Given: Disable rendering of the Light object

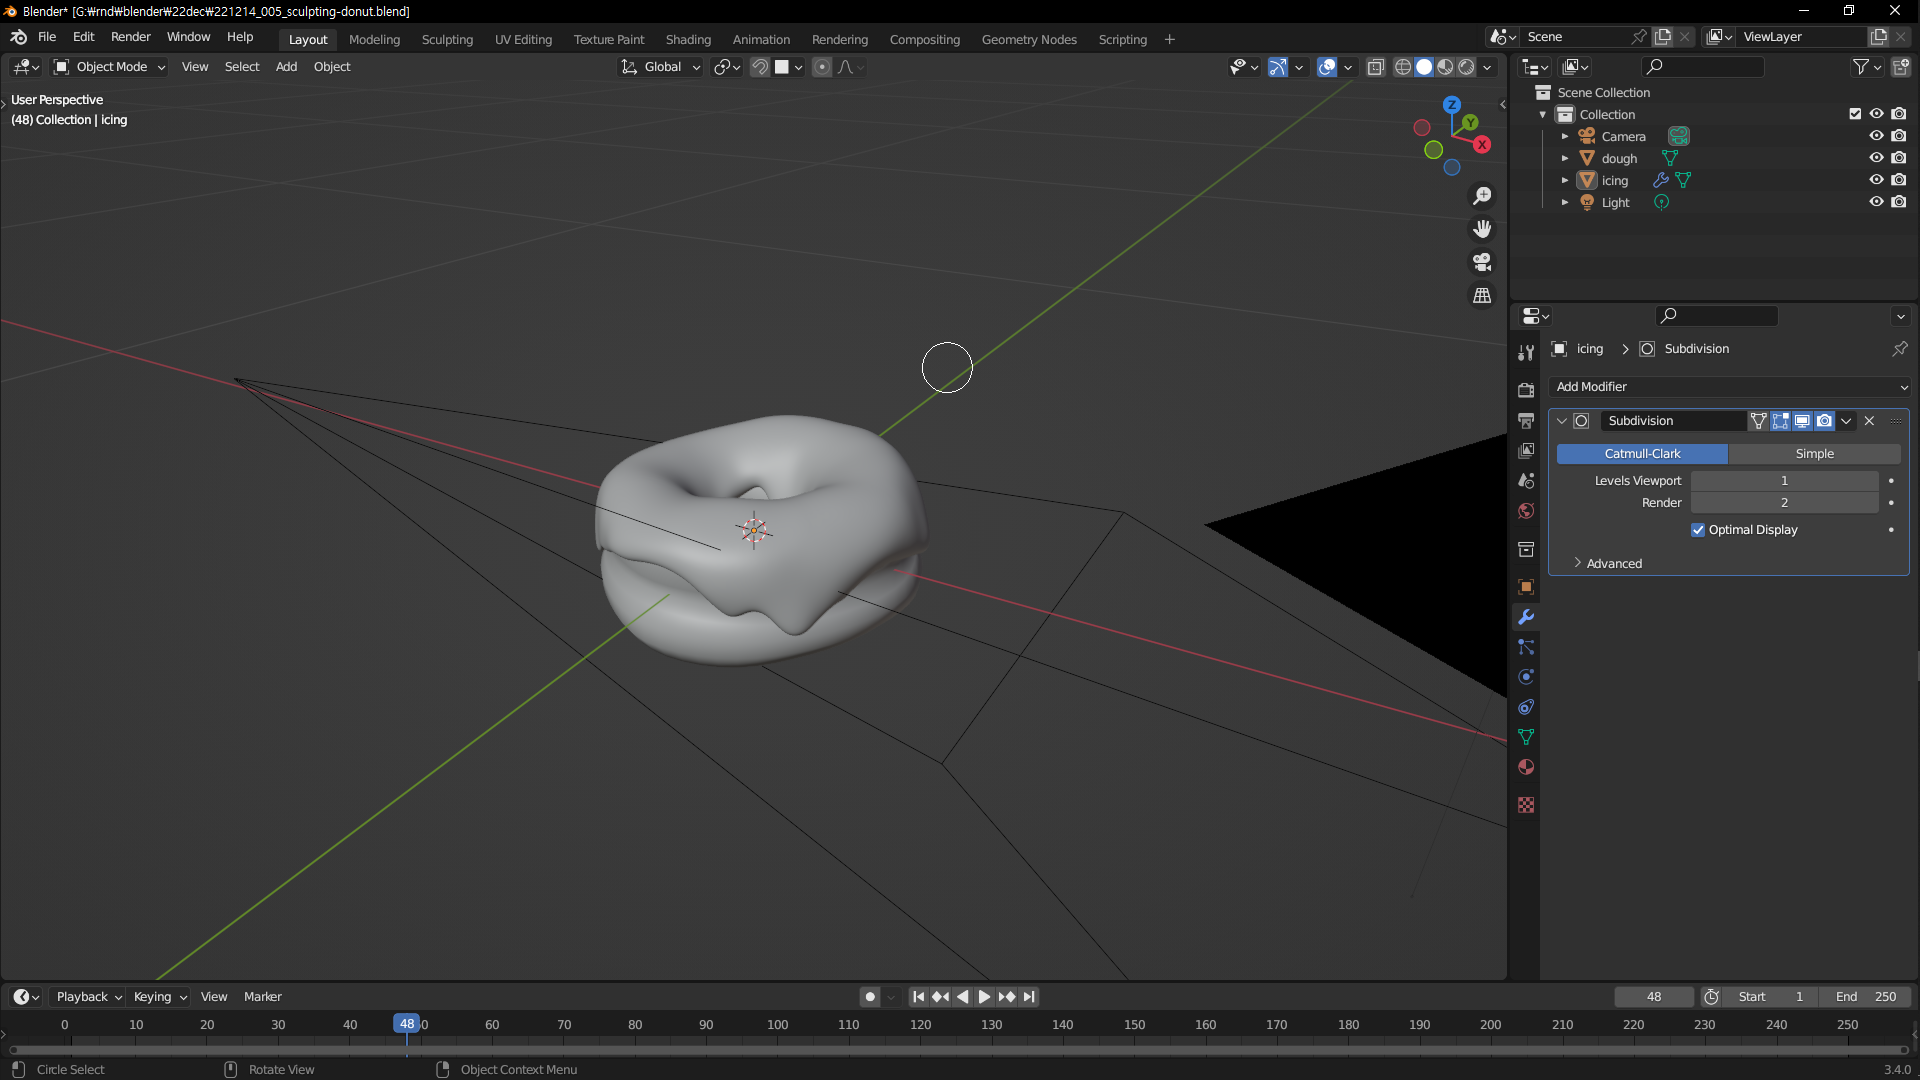Looking at the screenshot, I should coord(1899,202).
